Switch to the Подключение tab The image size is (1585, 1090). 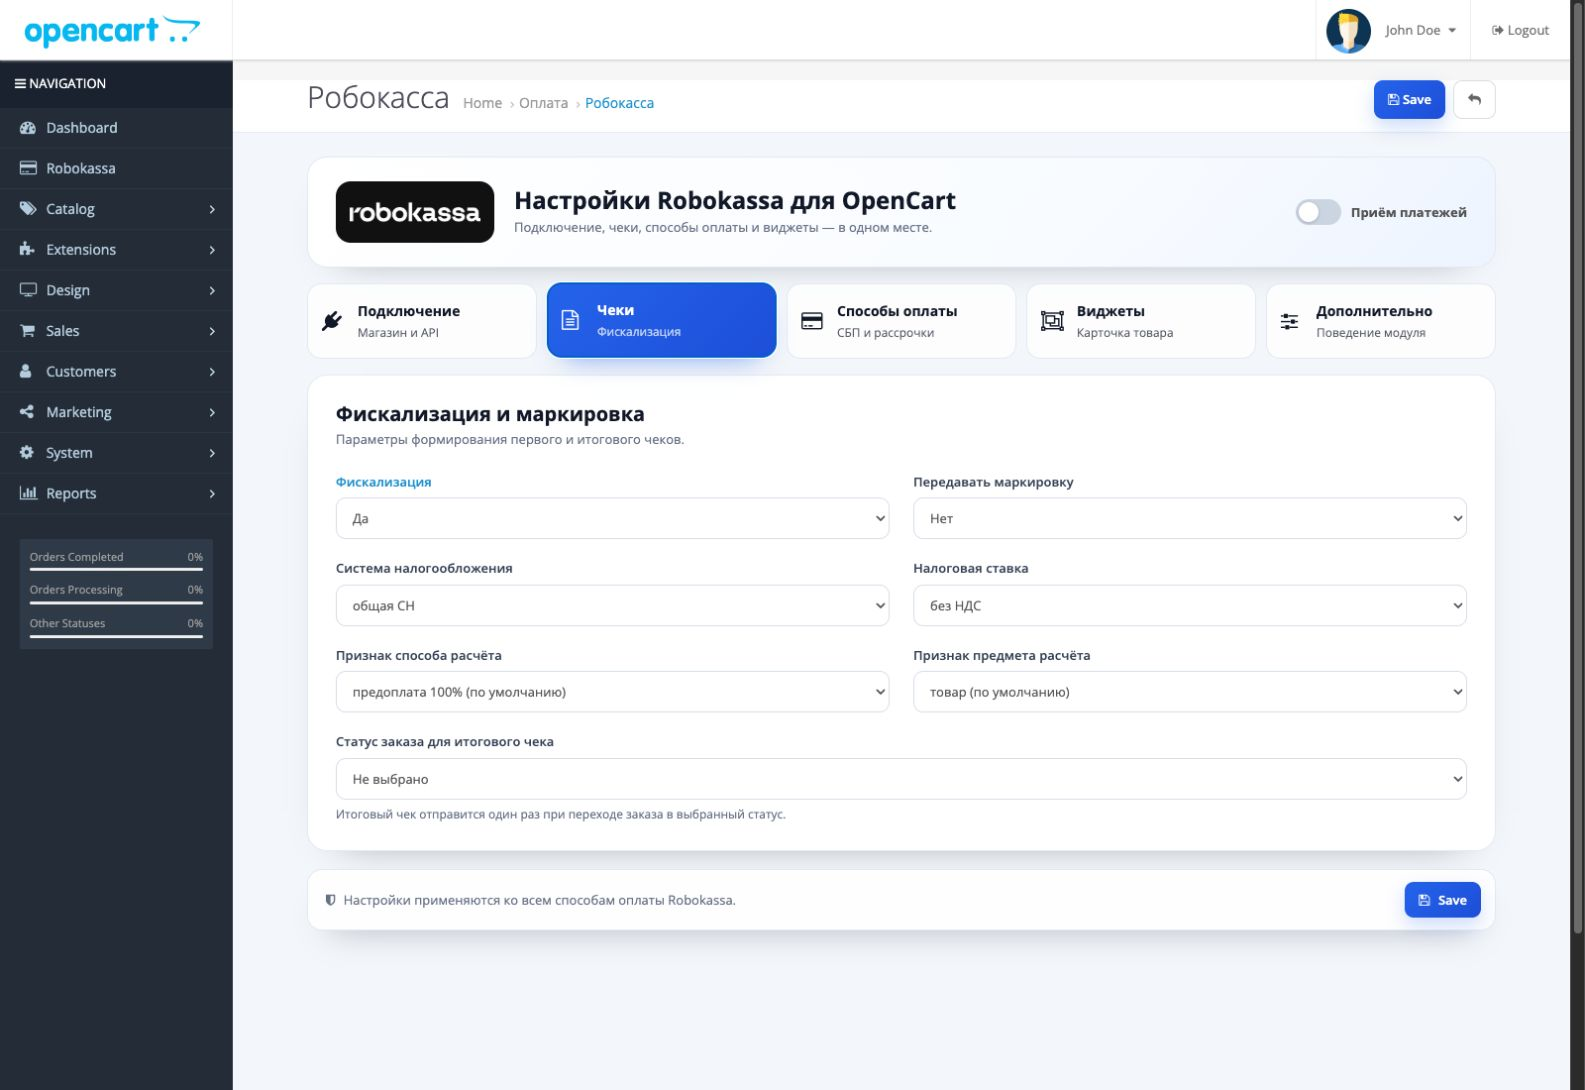pos(422,321)
